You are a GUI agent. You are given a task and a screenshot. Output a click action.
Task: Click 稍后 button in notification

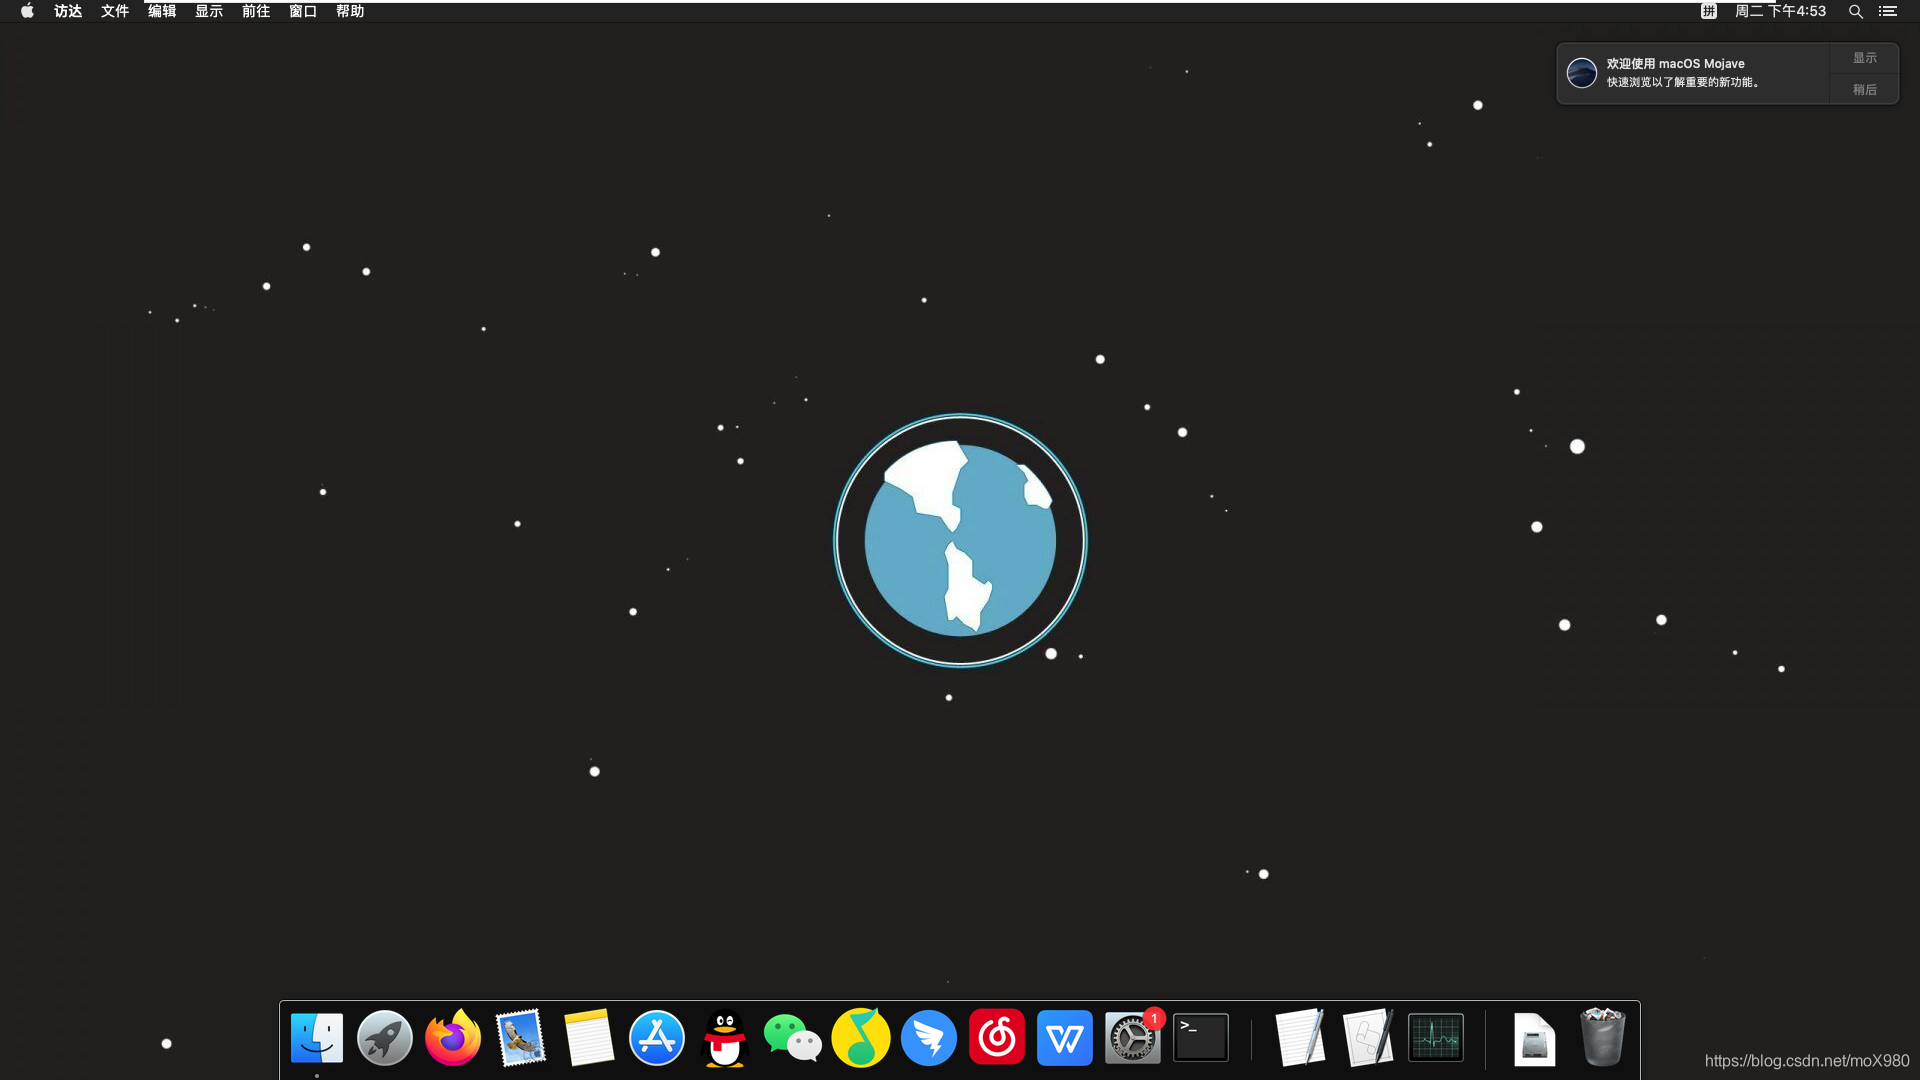pos(1864,89)
